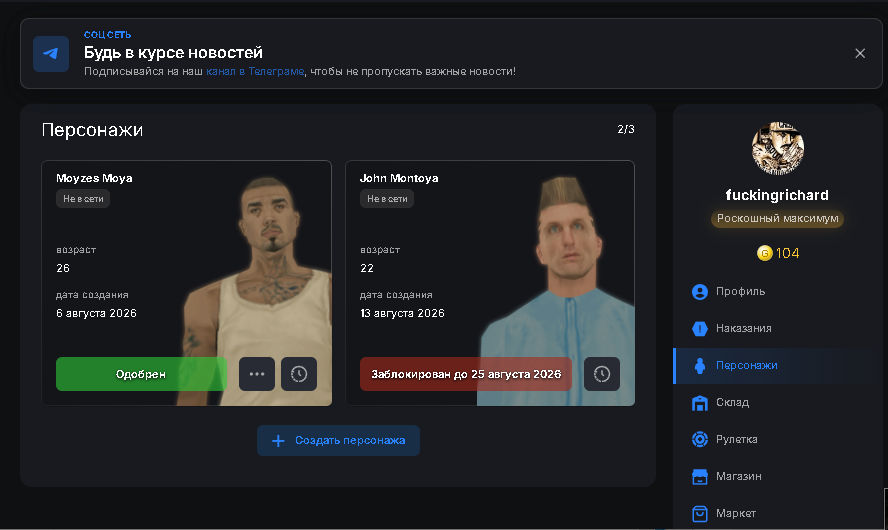View Moyzes Moya history clock icon

[299, 374]
